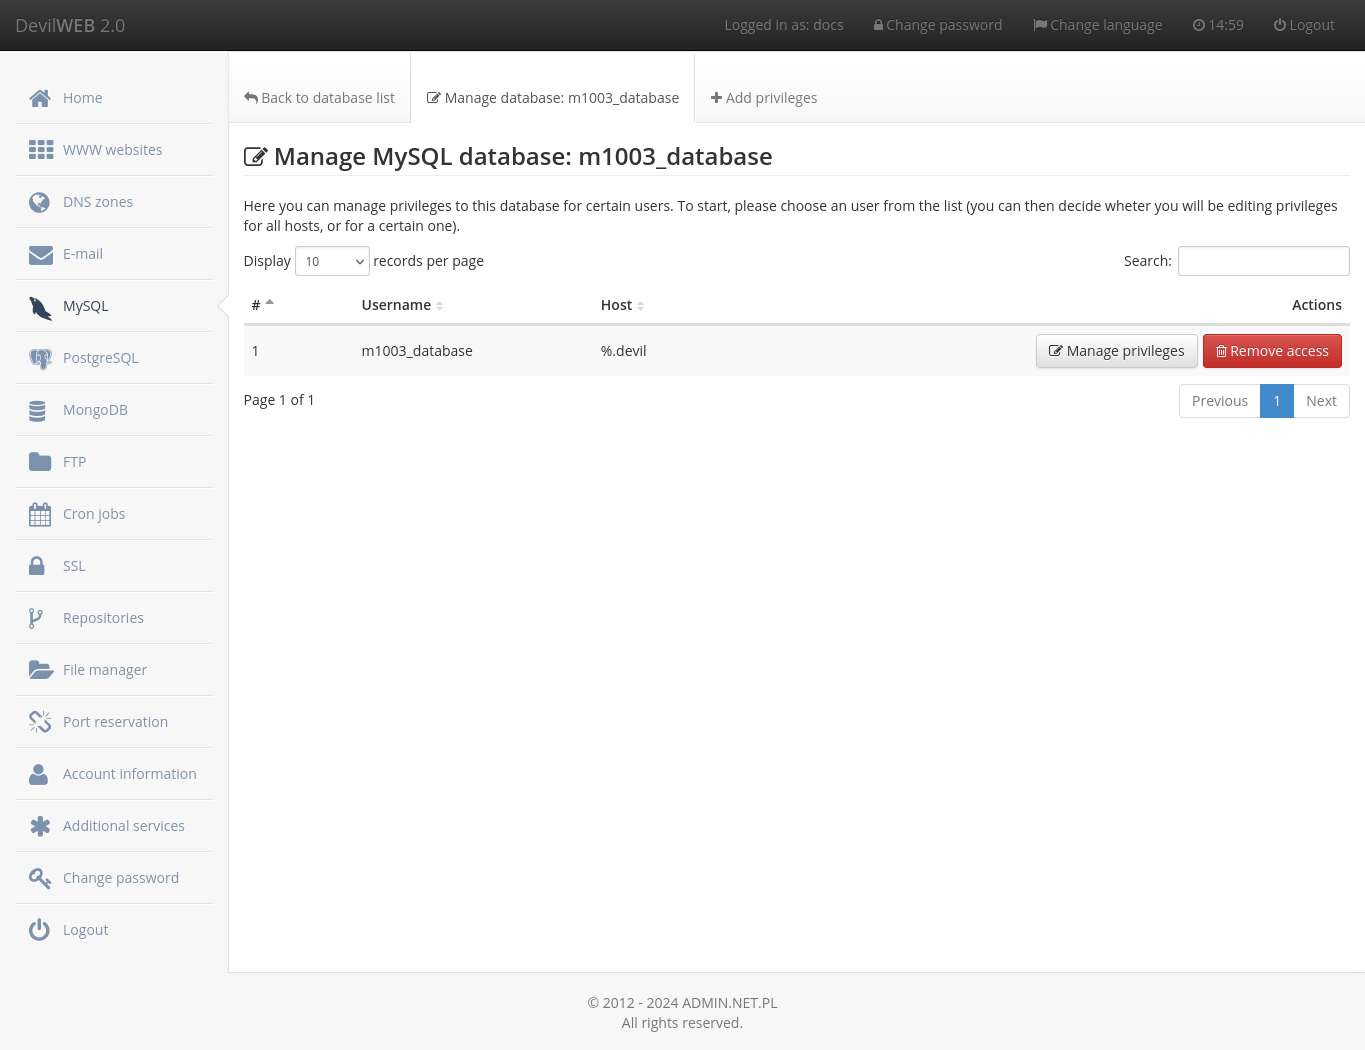Open the MySQL section icon in sidebar

[40, 308]
